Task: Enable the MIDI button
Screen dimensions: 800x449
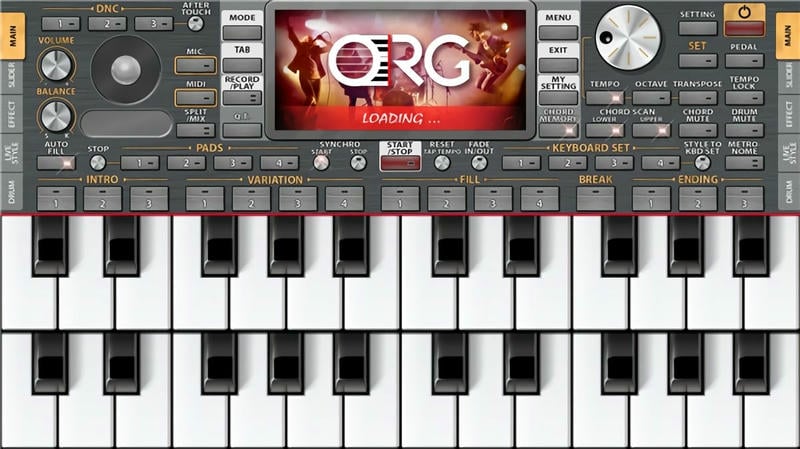Action: point(195,98)
